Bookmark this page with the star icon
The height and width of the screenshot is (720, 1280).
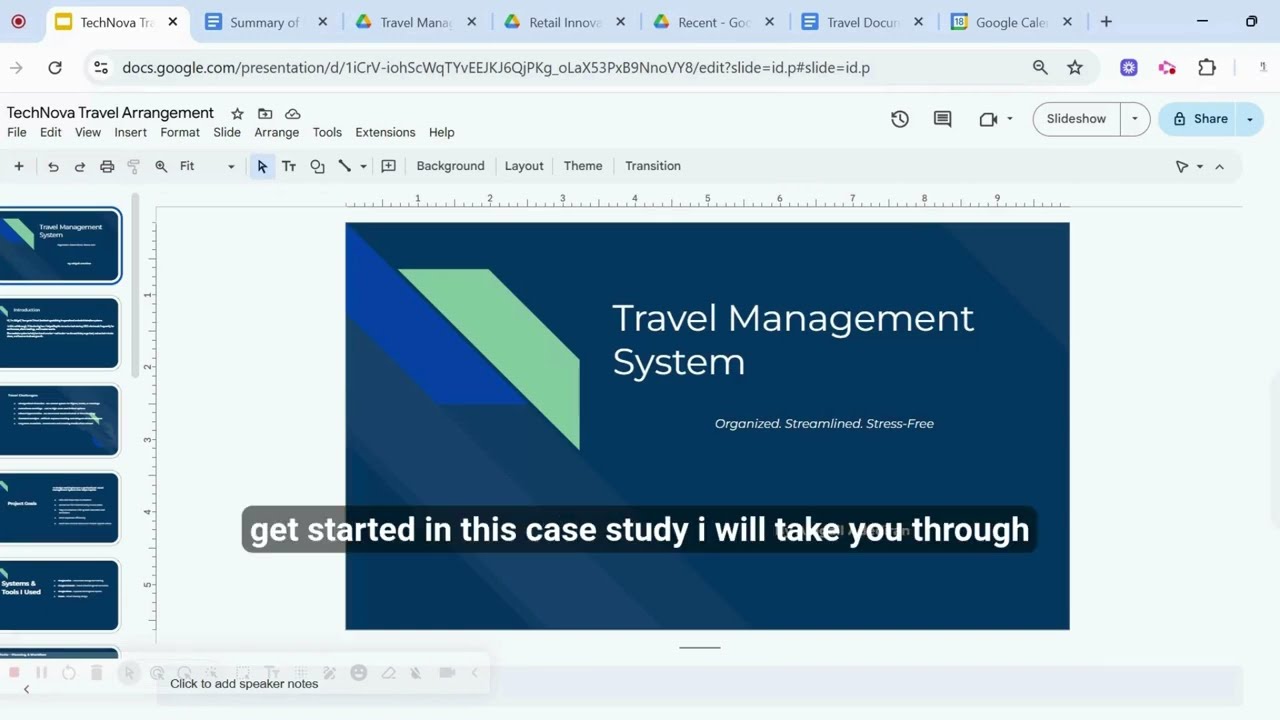point(1075,68)
